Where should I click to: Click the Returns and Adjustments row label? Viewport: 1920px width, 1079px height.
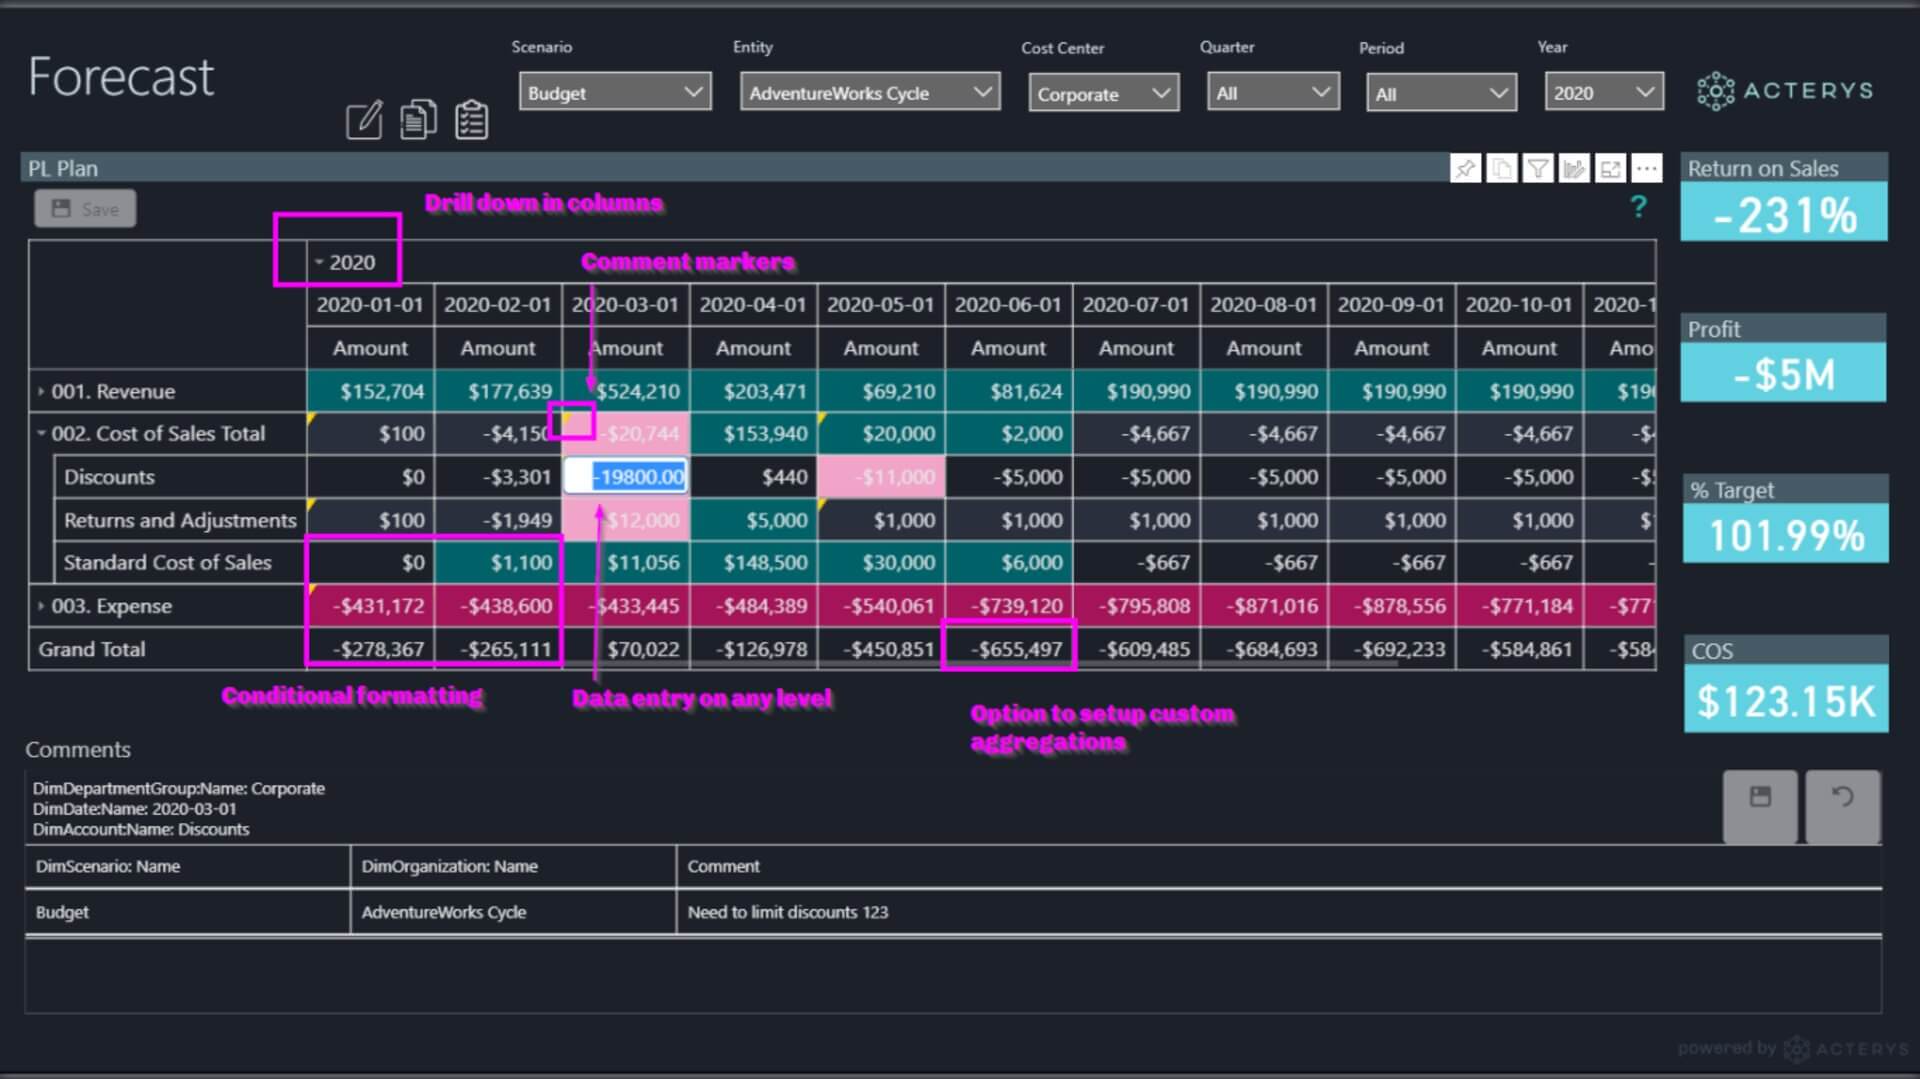(180, 519)
